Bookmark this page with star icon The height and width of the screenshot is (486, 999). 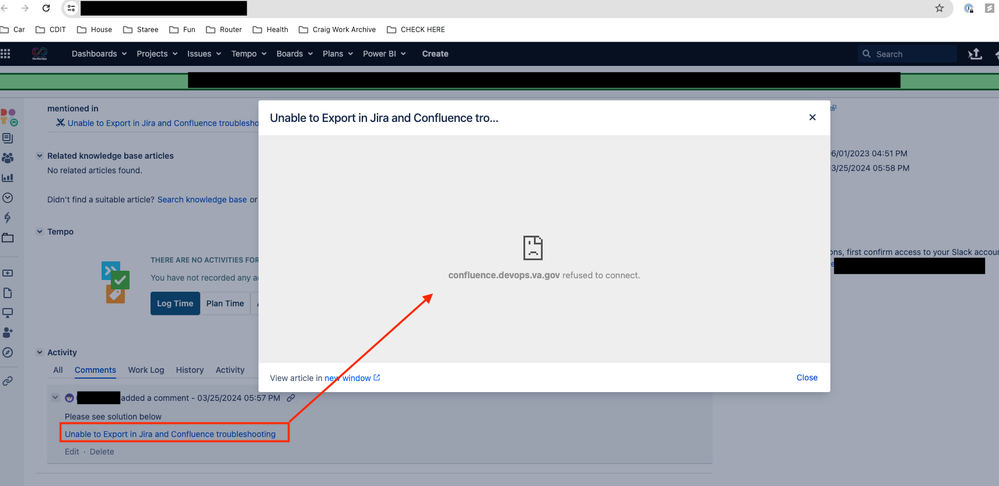click(x=939, y=8)
